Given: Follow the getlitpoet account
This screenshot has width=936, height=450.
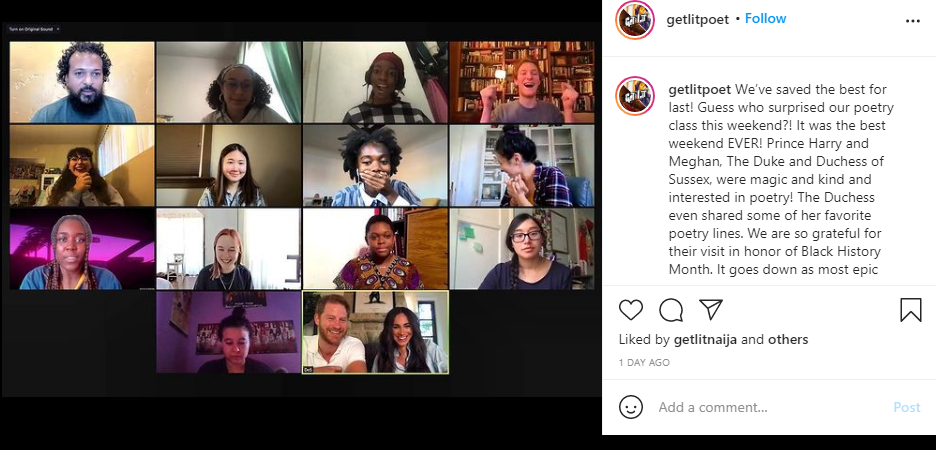Looking at the screenshot, I should (x=765, y=19).
